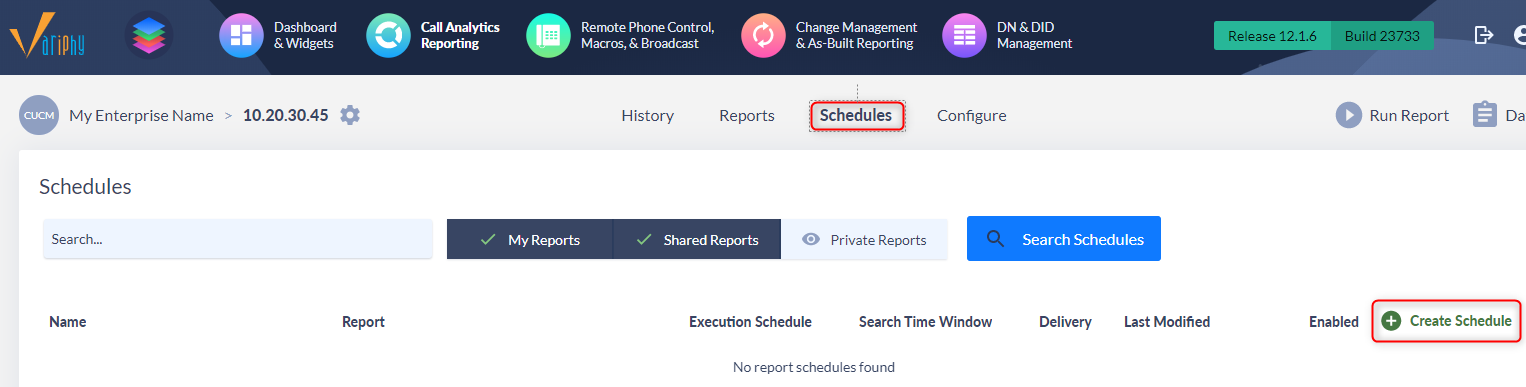
Task: Open cluster settings gear icon
Action: (x=349, y=115)
